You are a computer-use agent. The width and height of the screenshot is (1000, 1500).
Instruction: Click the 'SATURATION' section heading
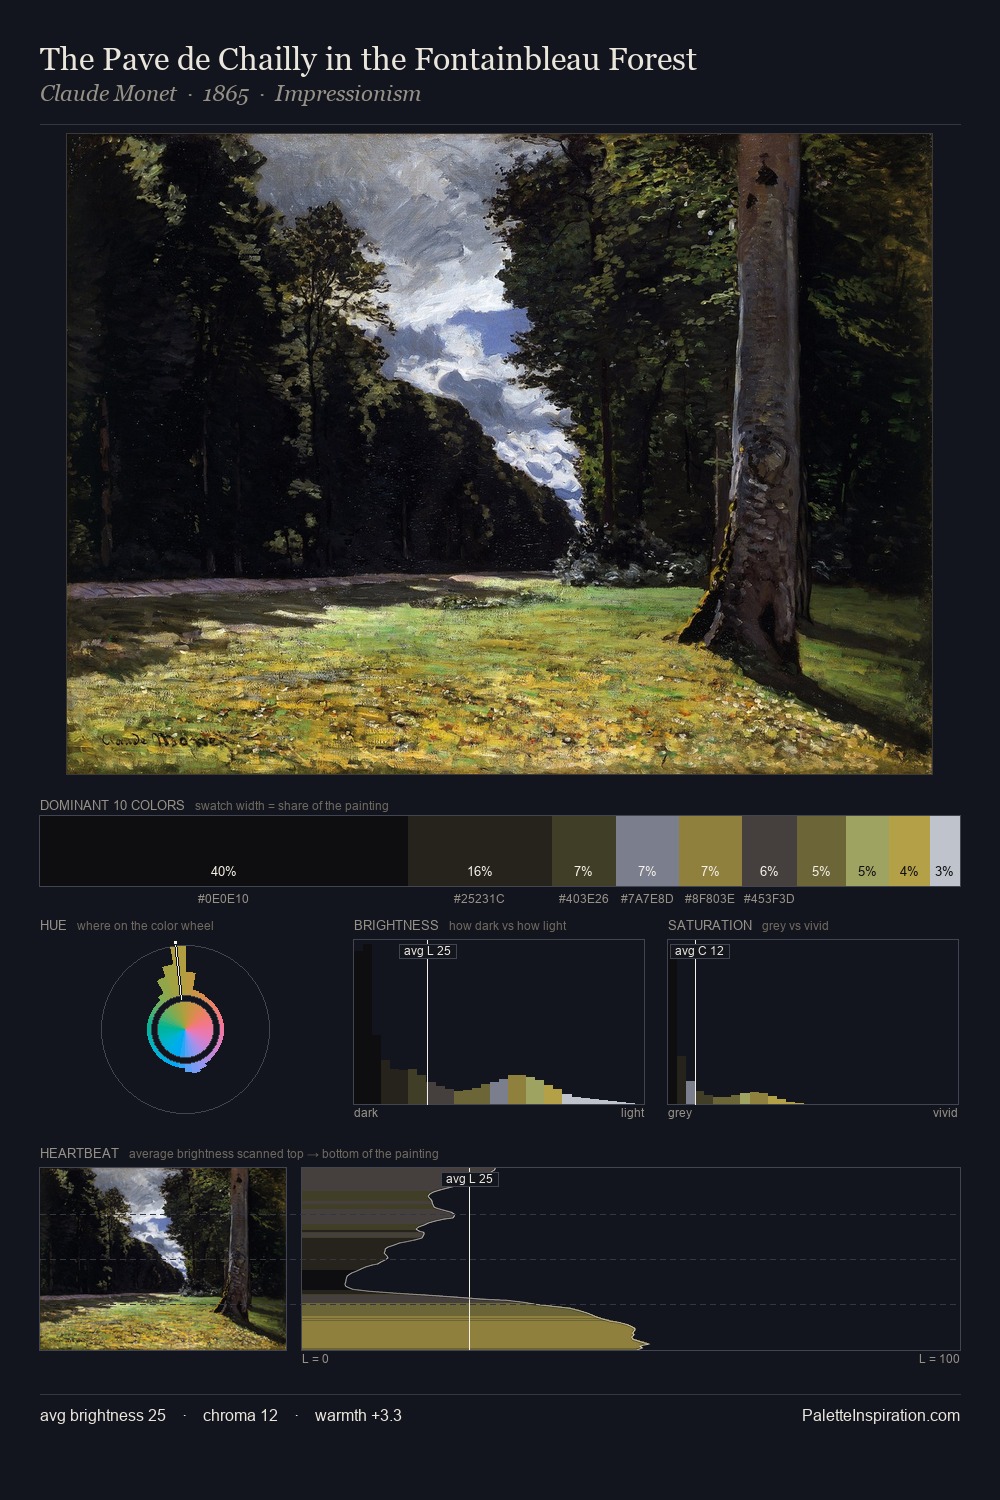click(x=710, y=925)
